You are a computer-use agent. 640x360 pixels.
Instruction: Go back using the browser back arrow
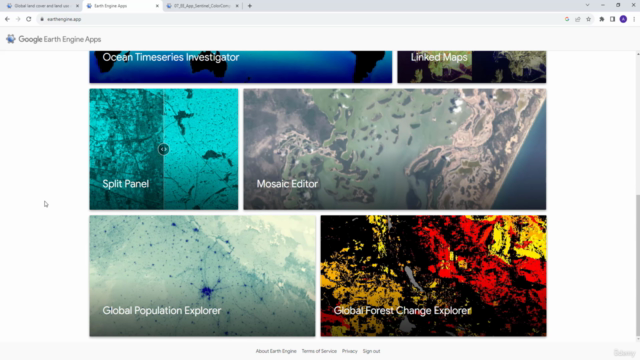(x=7, y=19)
